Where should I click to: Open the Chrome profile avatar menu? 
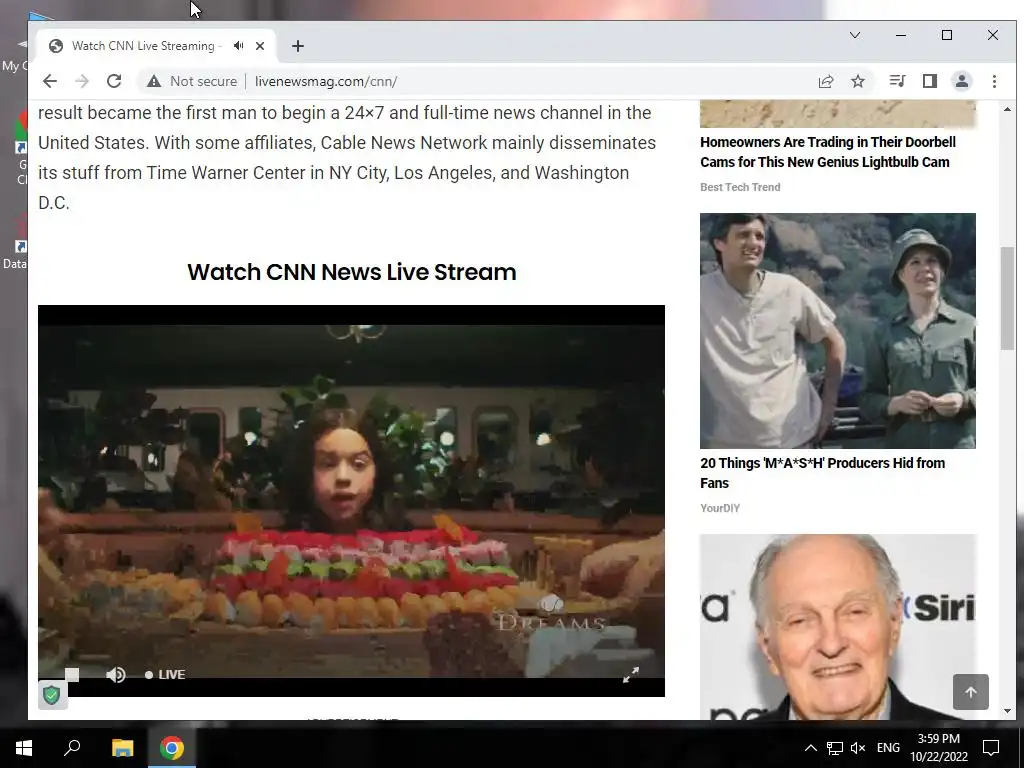[962, 81]
